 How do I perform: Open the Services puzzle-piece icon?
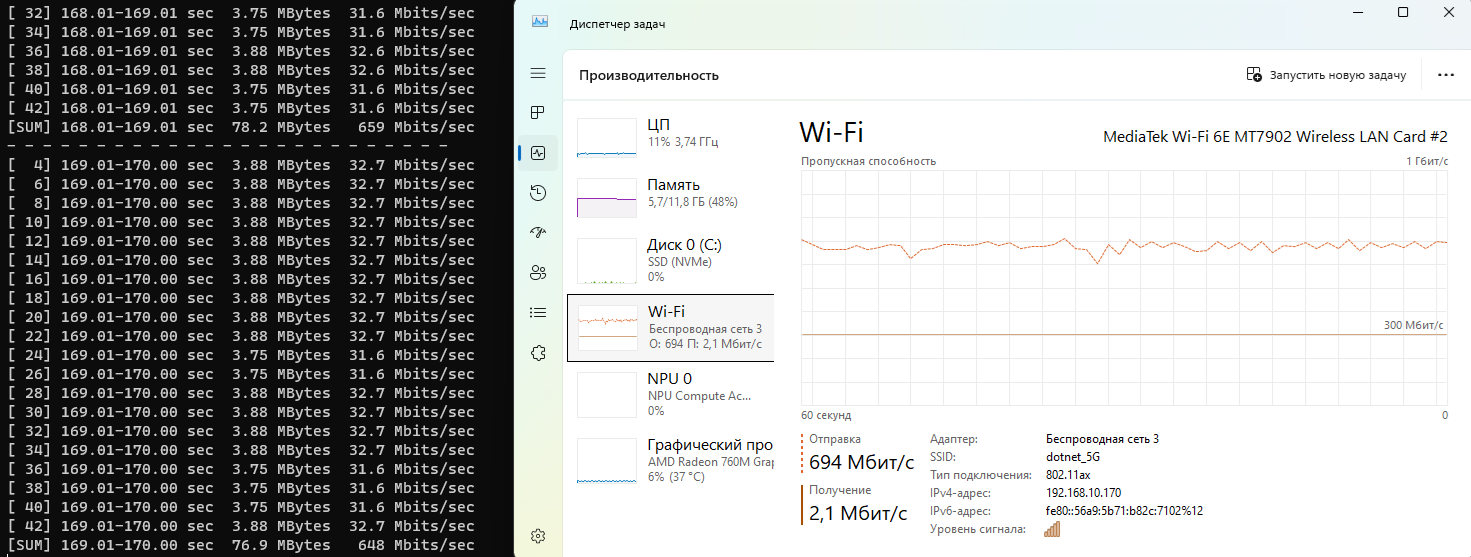click(x=538, y=352)
